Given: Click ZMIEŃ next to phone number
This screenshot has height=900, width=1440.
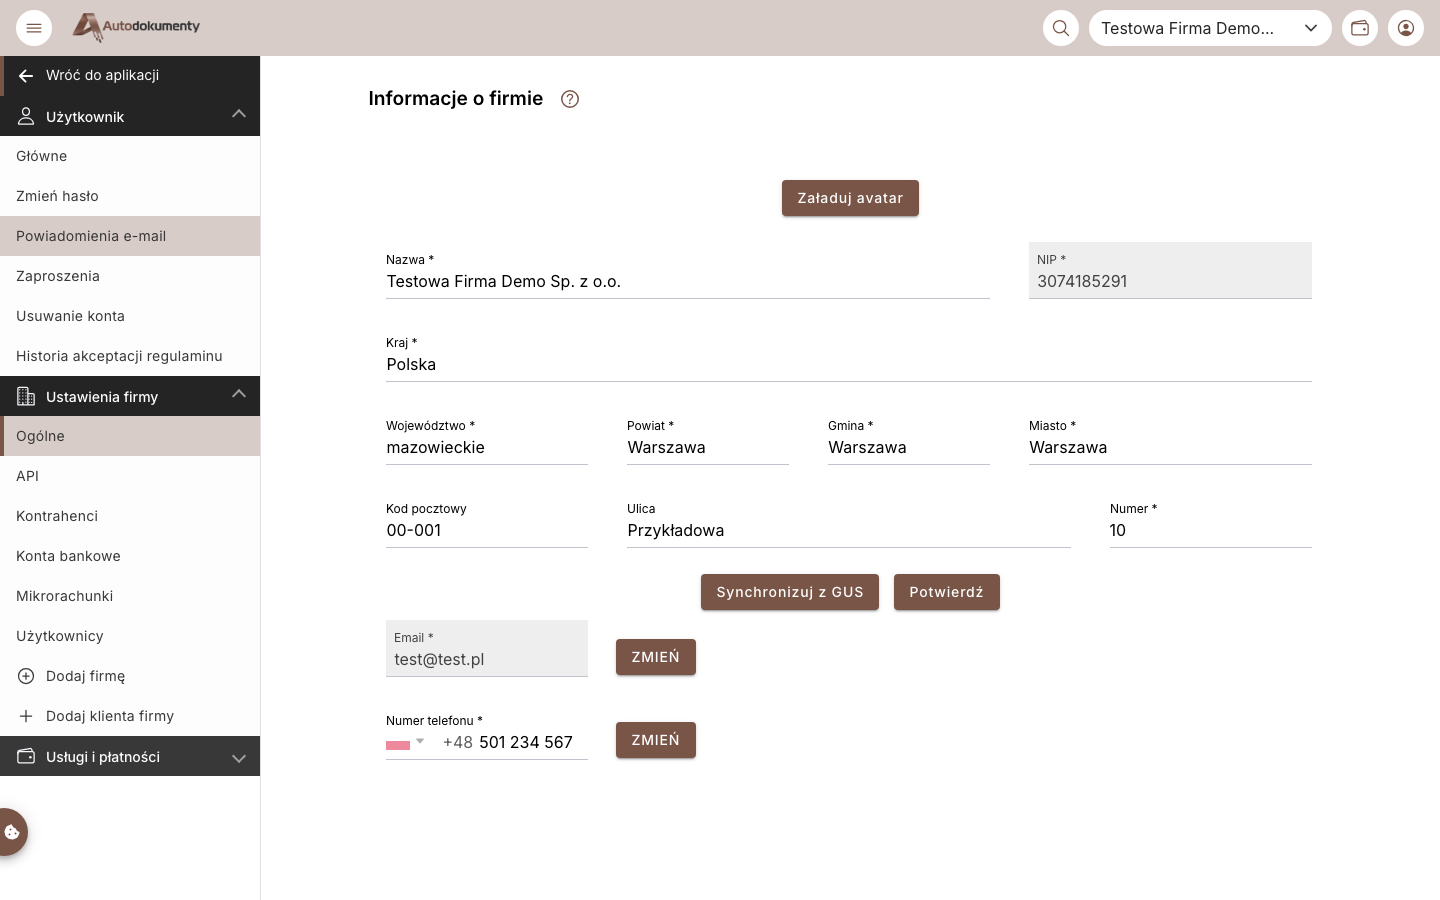Looking at the screenshot, I should click(x=656, y=740).
